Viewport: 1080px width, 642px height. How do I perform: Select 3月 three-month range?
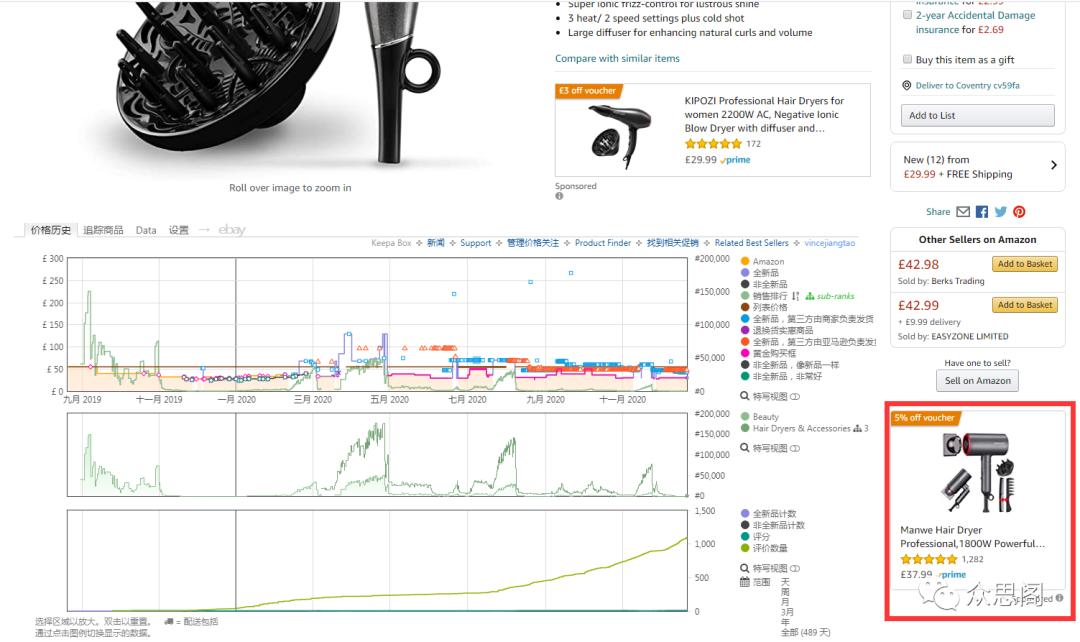point(787,612)
